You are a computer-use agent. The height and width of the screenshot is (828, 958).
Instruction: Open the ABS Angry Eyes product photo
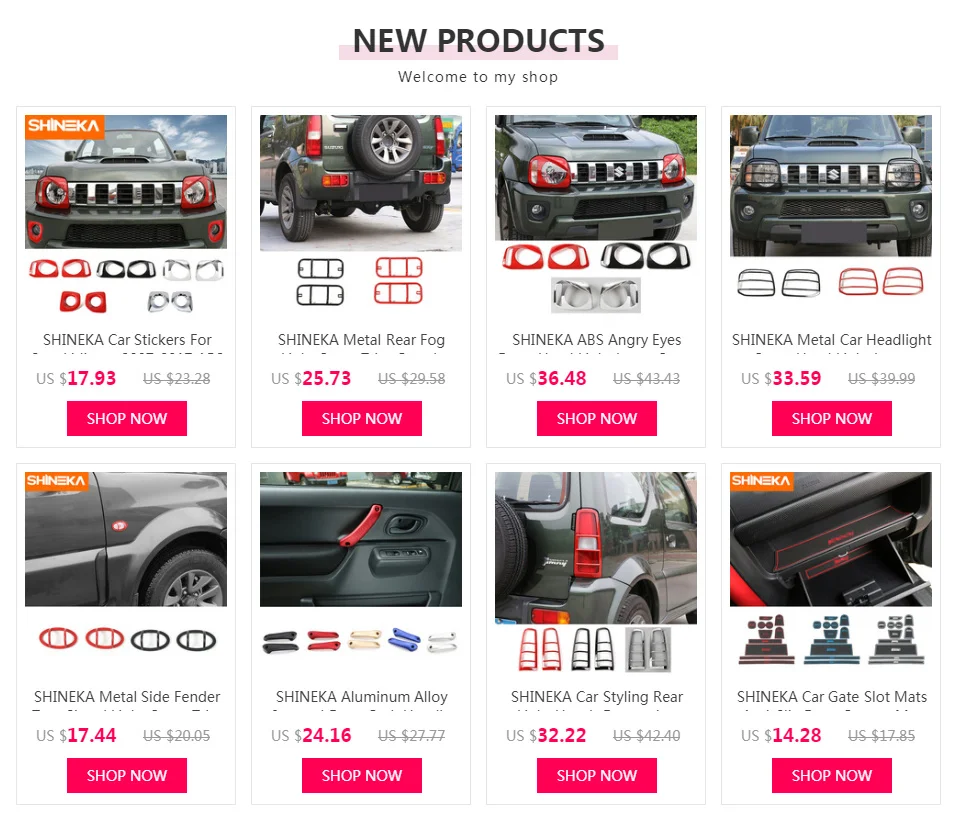(596, 216)
